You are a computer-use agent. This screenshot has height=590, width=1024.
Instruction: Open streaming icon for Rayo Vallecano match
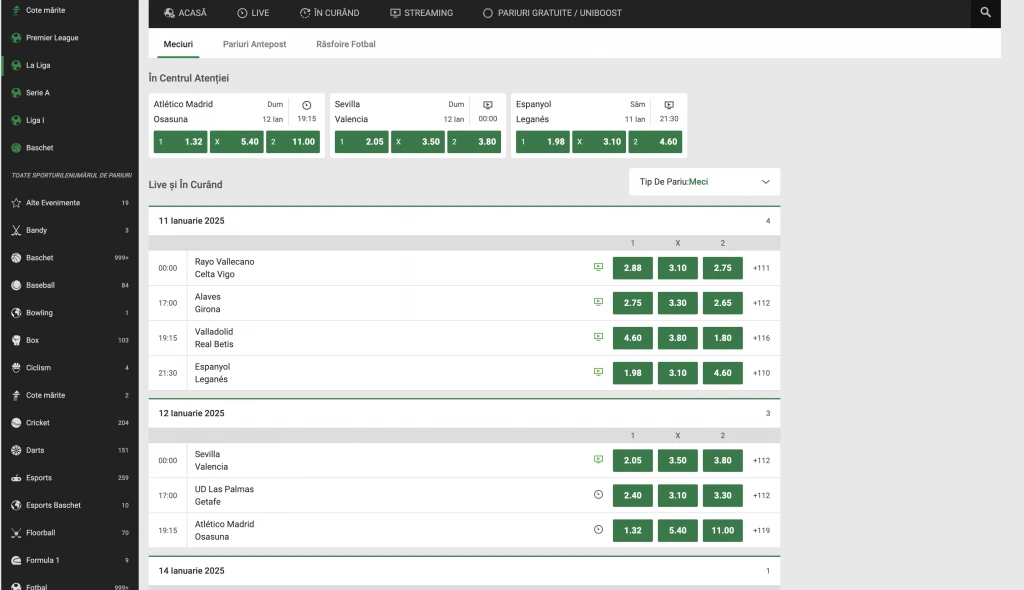click(598, 267)
